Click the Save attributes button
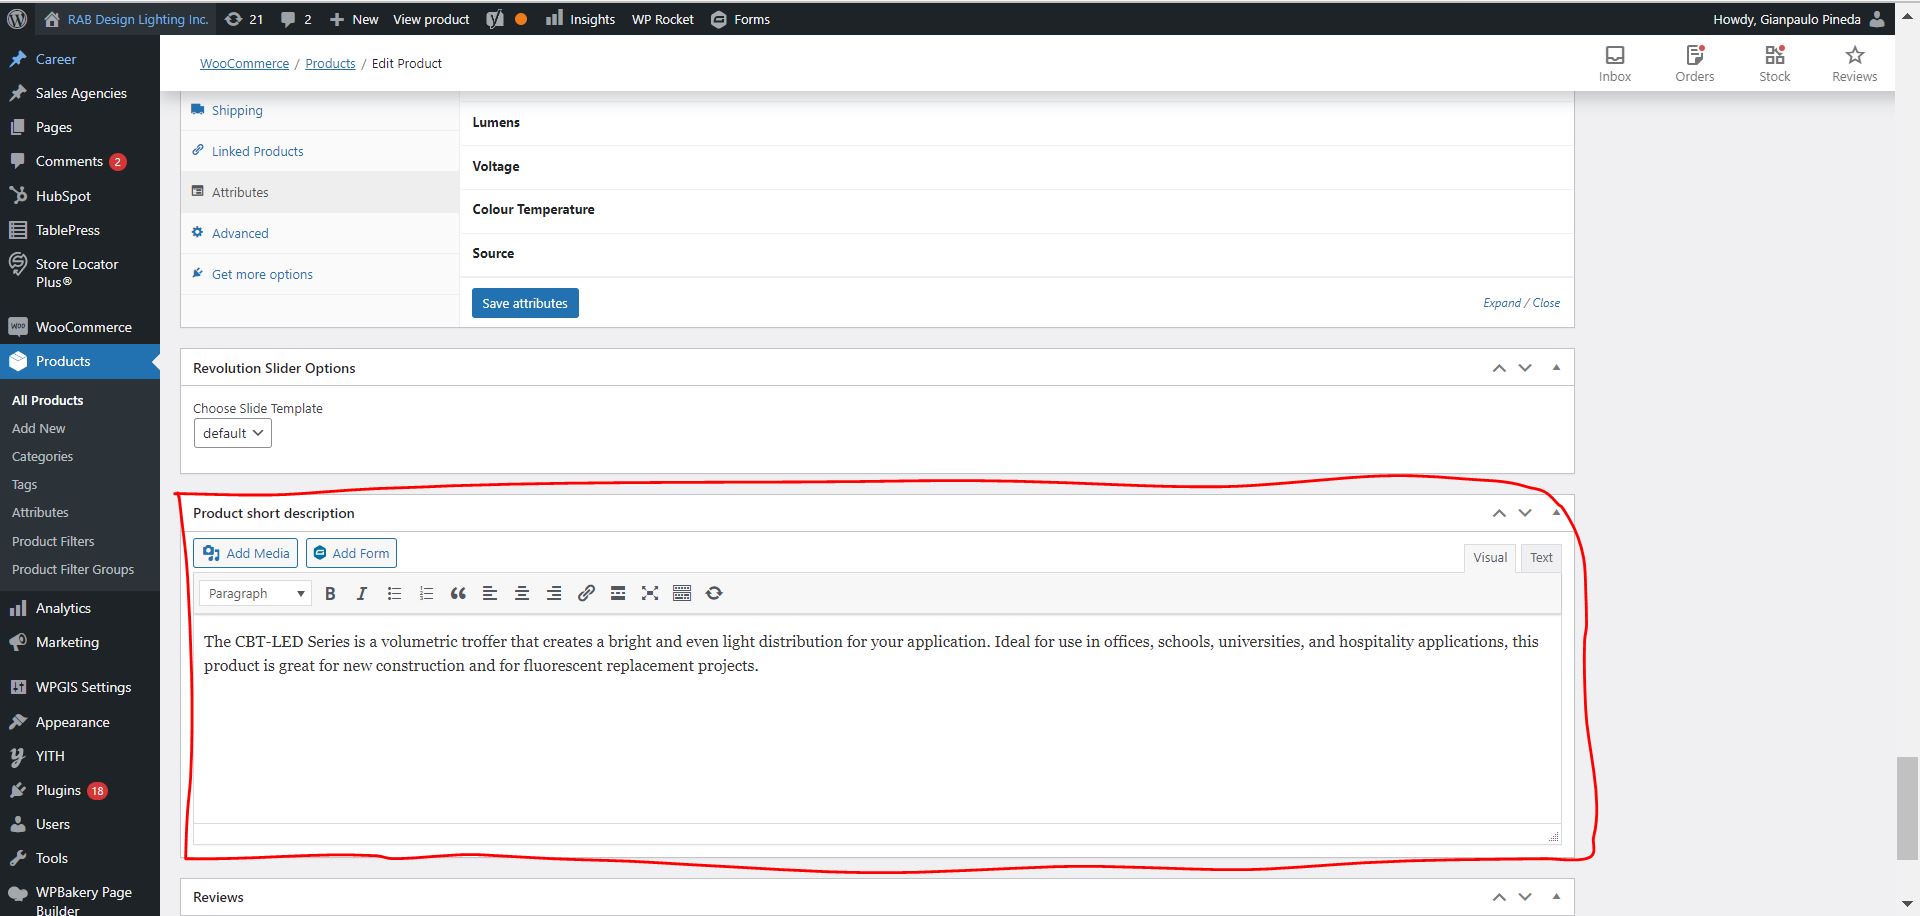The image size is (1920, 916). pos(525,304)
